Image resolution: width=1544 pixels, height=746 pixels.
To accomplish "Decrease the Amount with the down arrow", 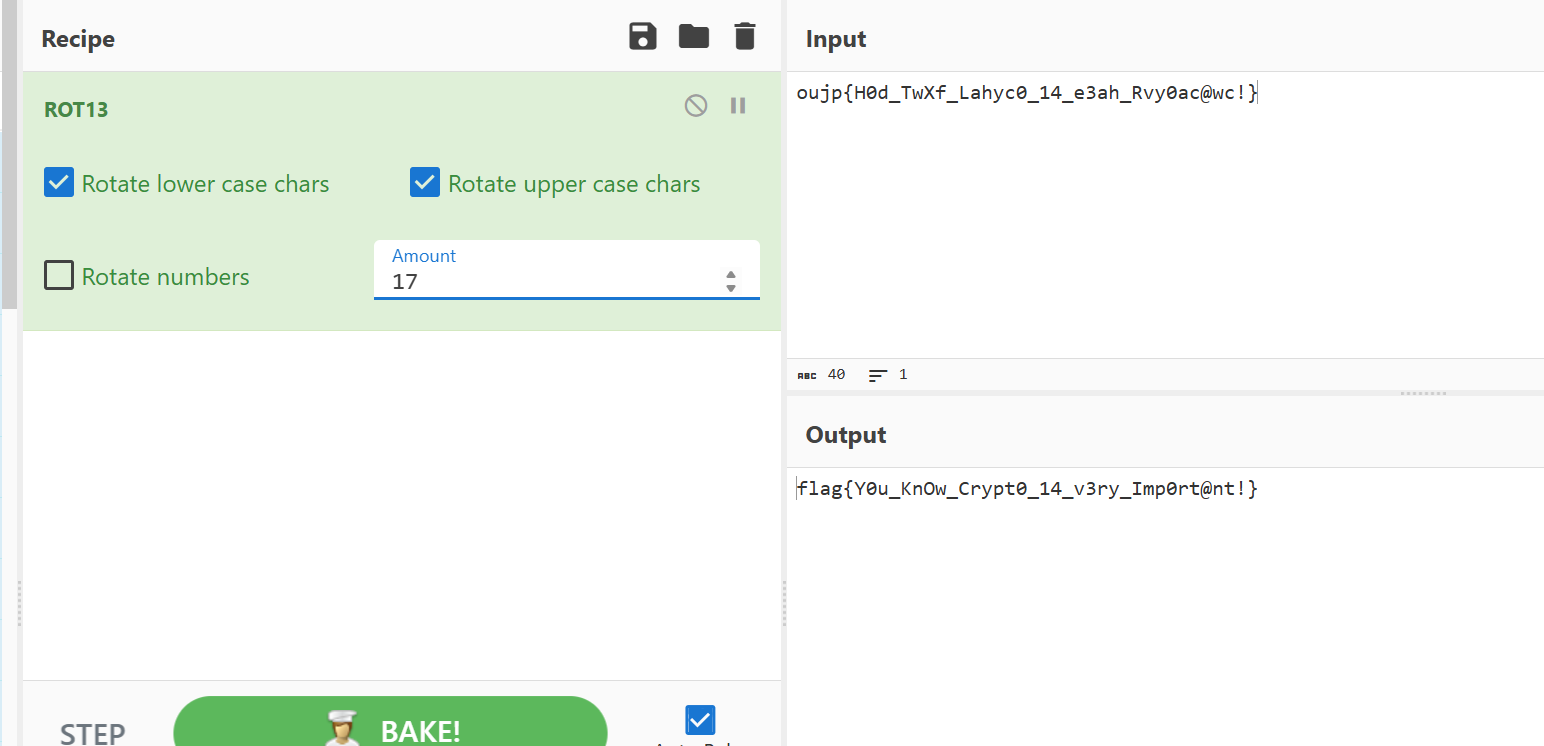I will [x=731, y=288].
